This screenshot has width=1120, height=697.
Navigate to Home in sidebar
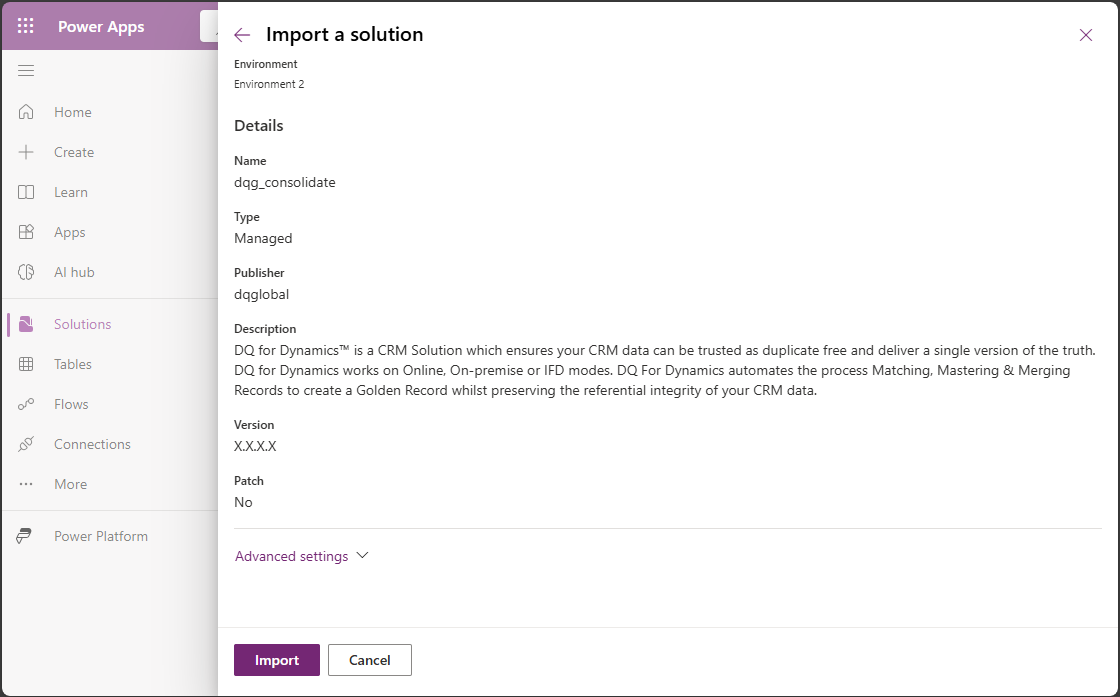click(x=73, y=112)
